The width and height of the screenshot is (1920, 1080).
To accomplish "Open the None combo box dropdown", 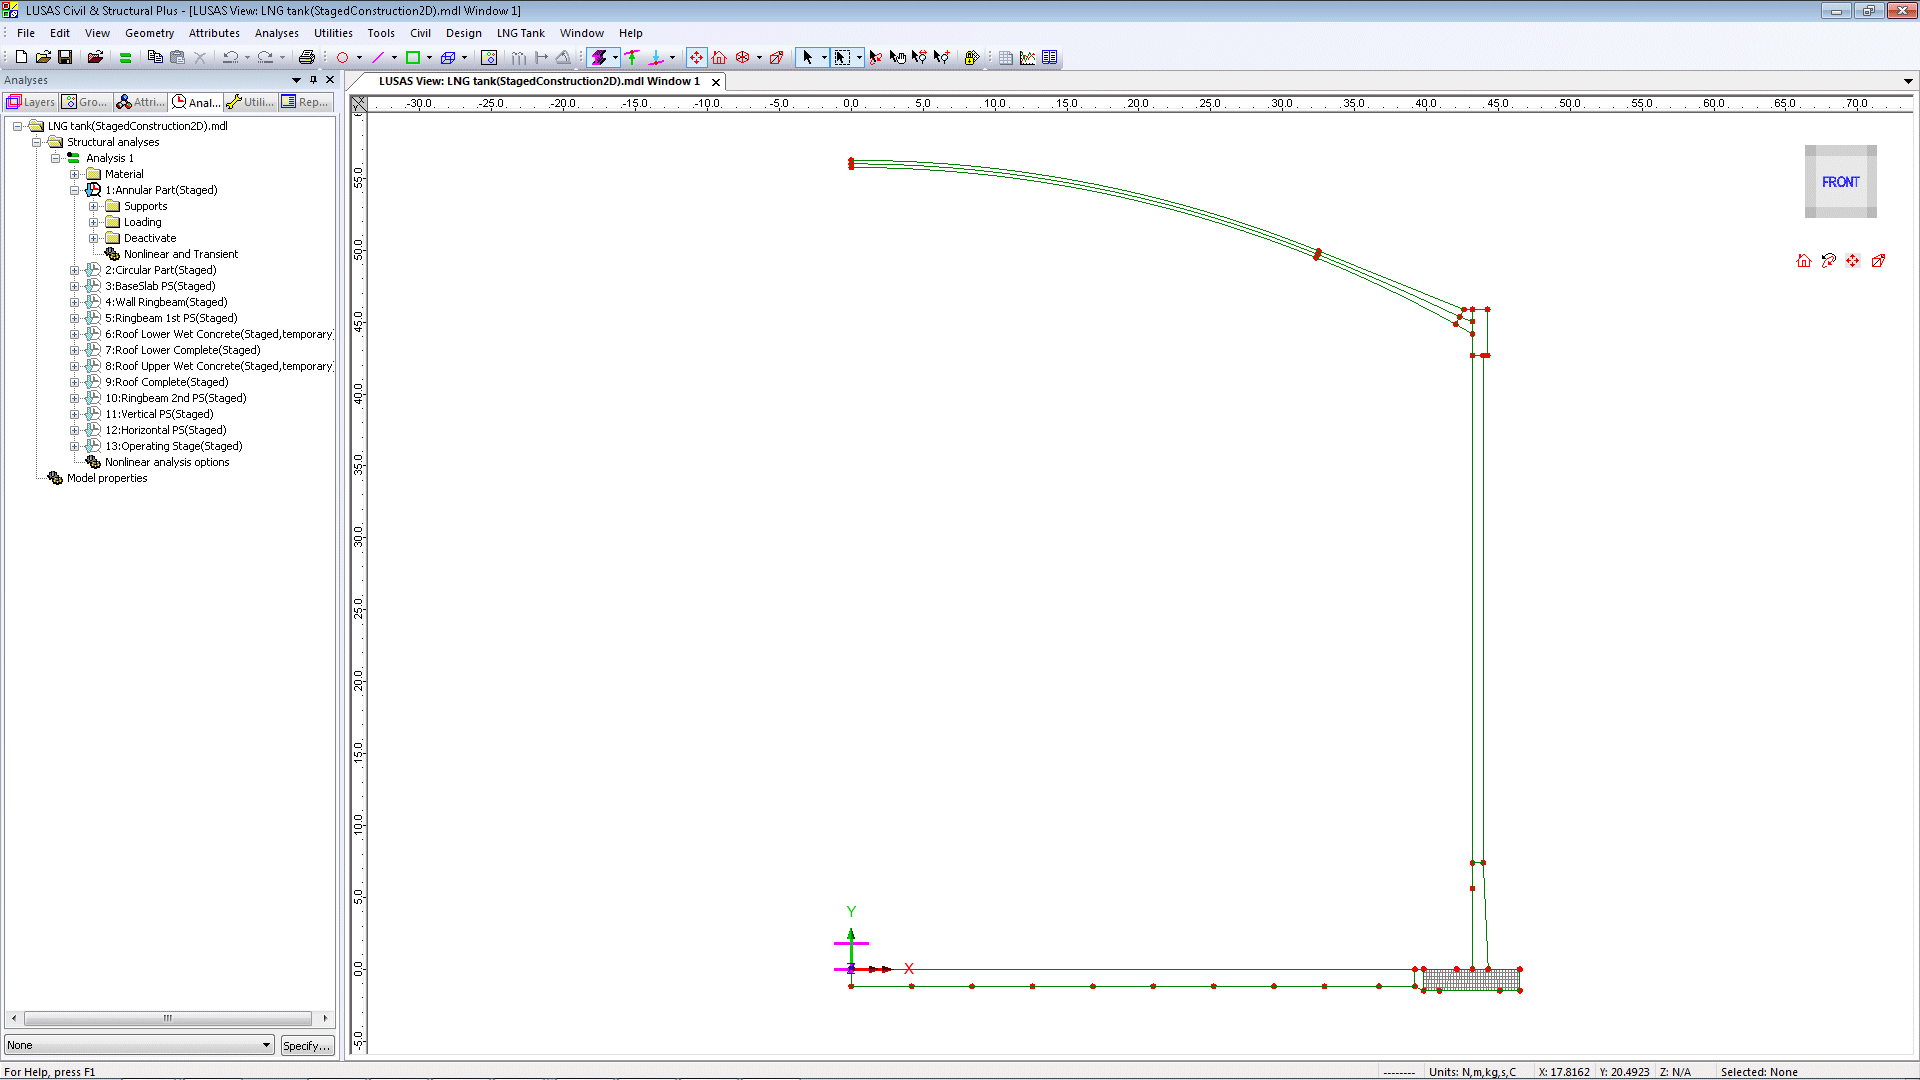I will coord(266,1045).
